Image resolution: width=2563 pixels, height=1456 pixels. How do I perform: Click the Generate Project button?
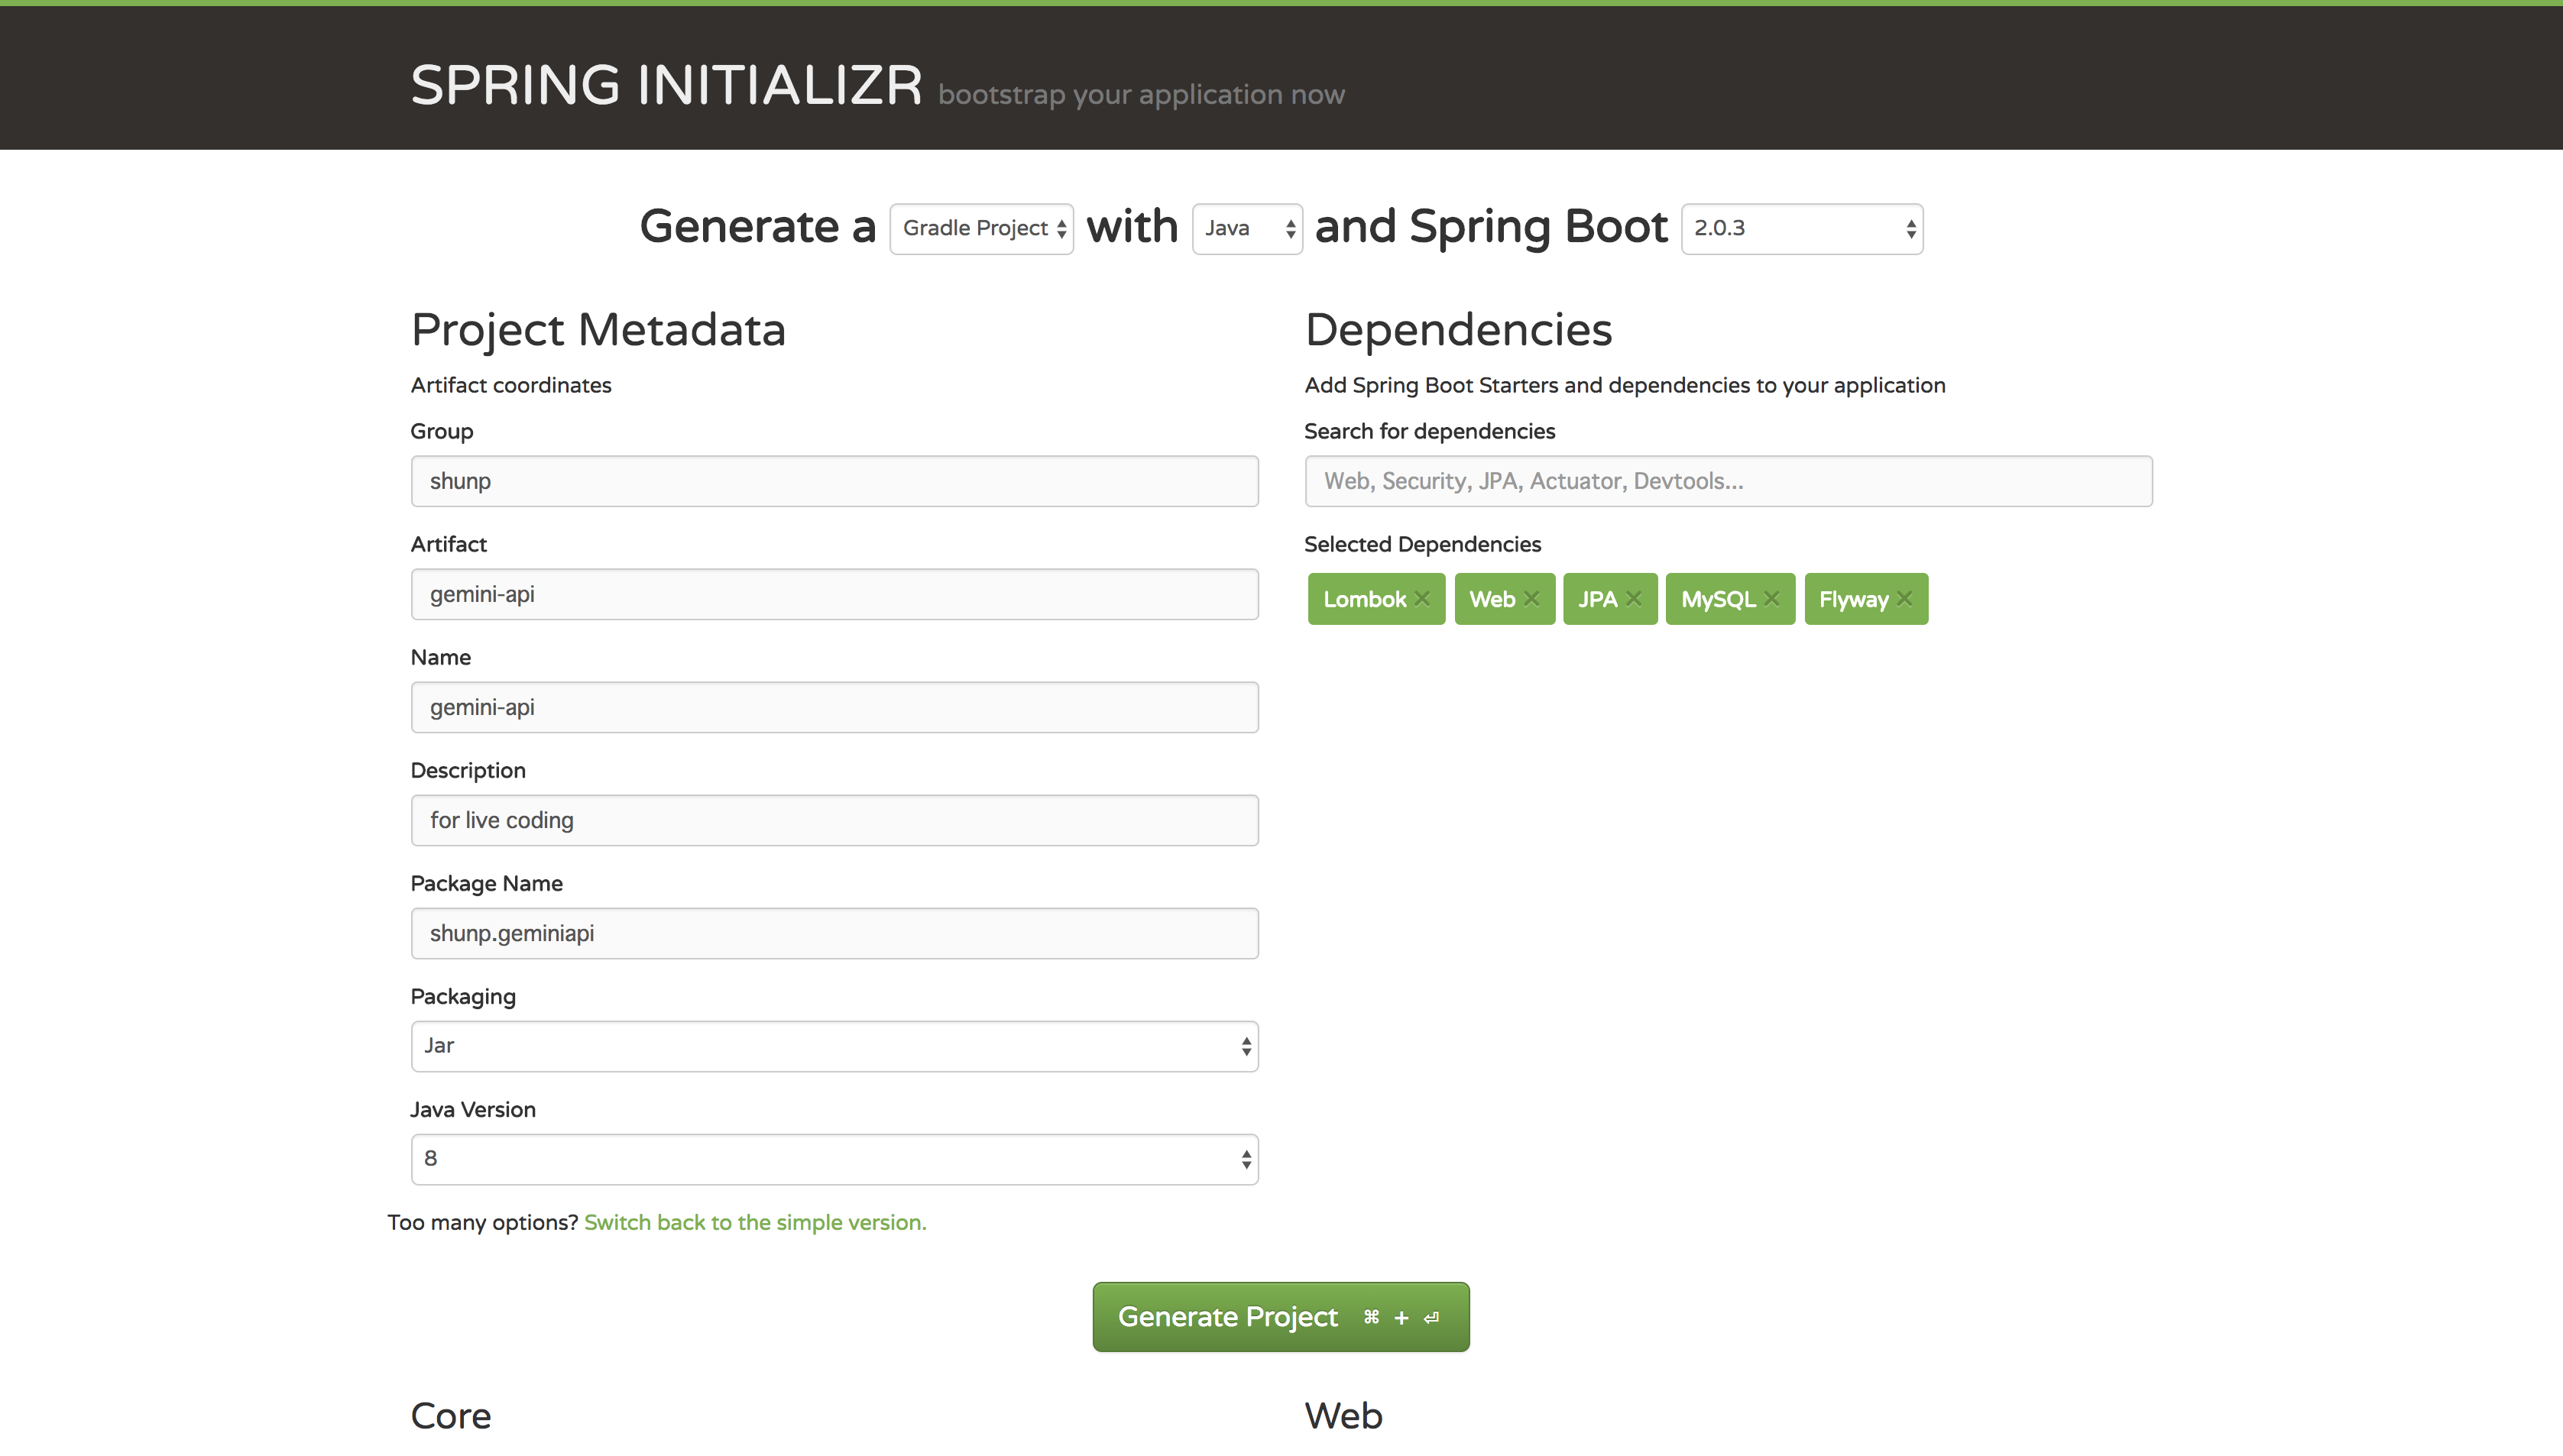(1281, 1316)
